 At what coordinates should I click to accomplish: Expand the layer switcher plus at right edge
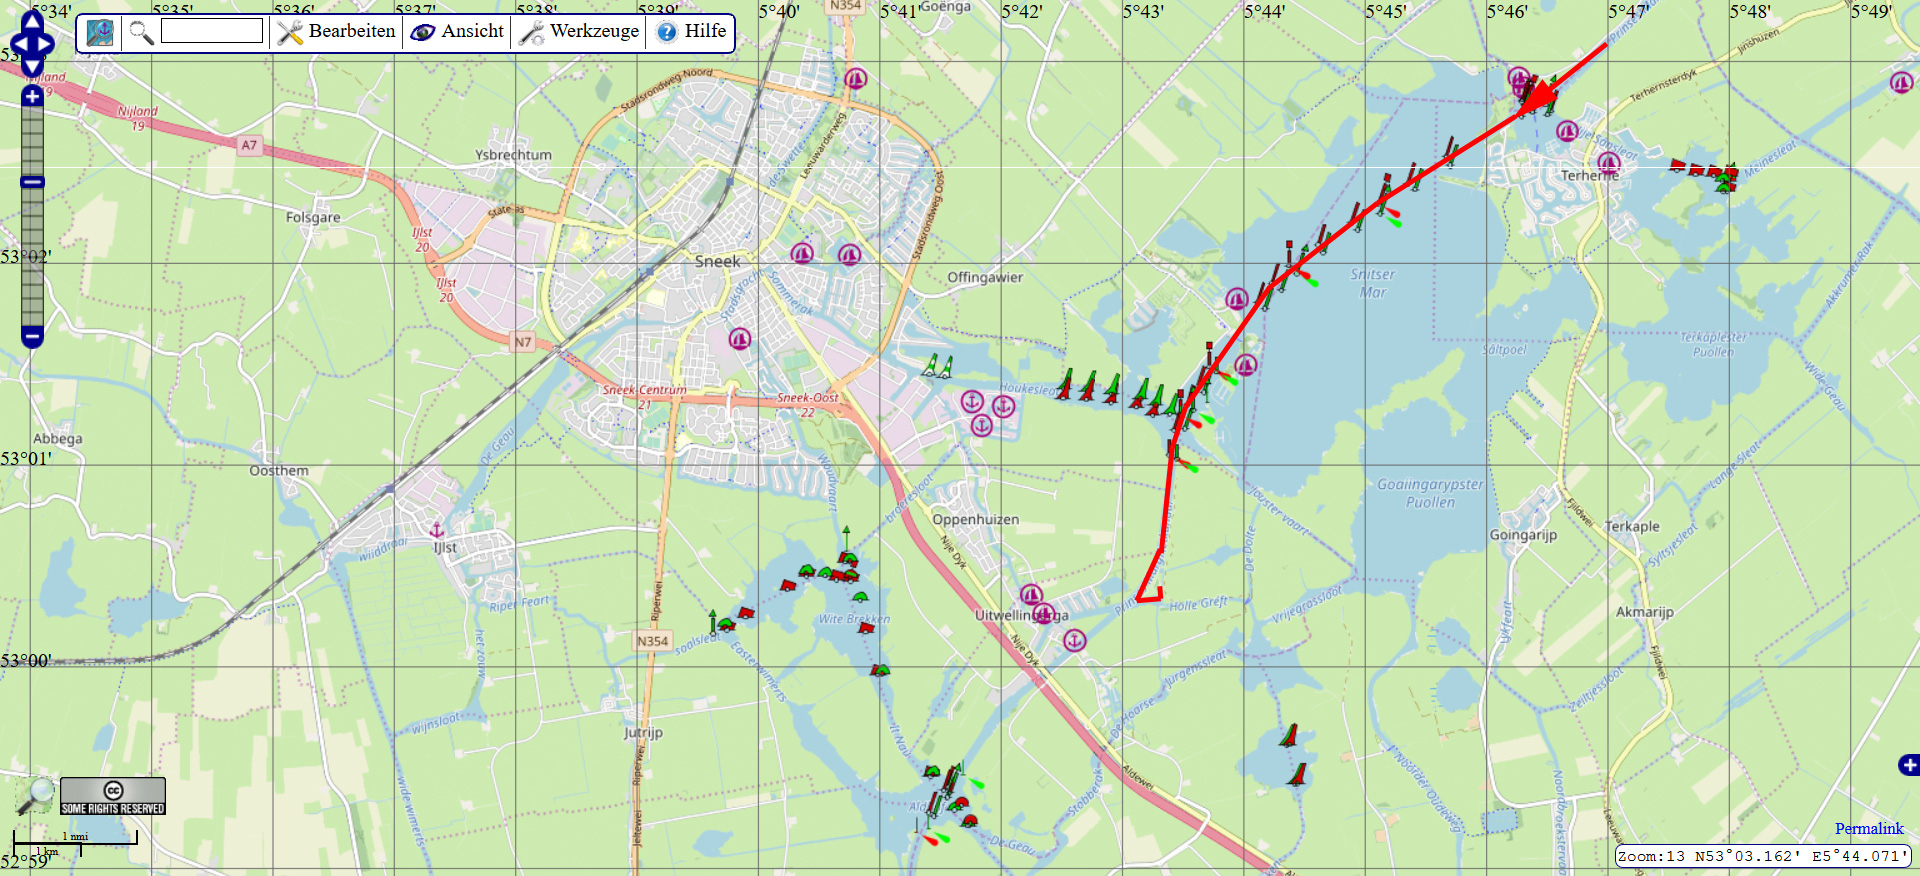pos(1908,765)
